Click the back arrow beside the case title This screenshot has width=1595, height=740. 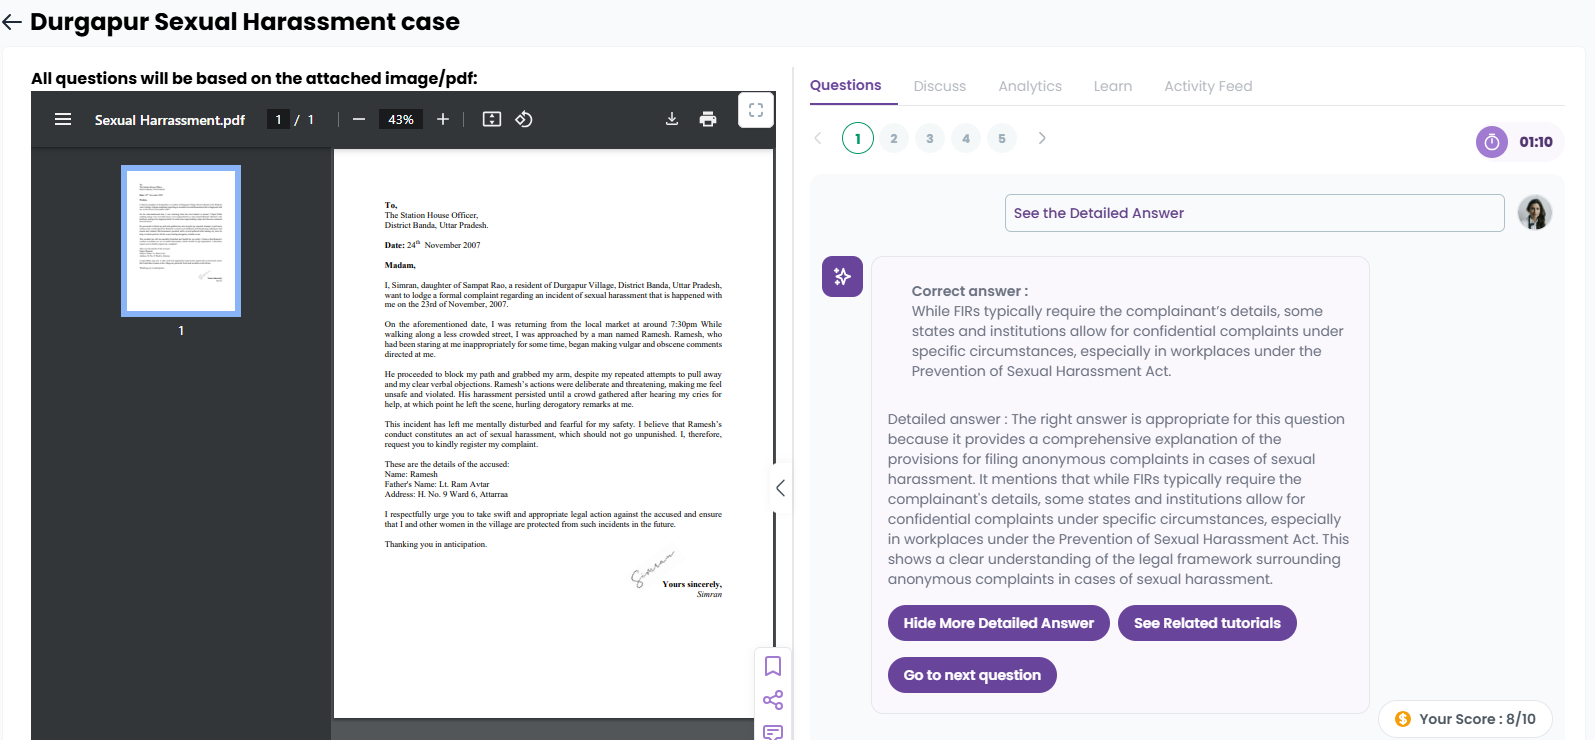tap(13, 22)
